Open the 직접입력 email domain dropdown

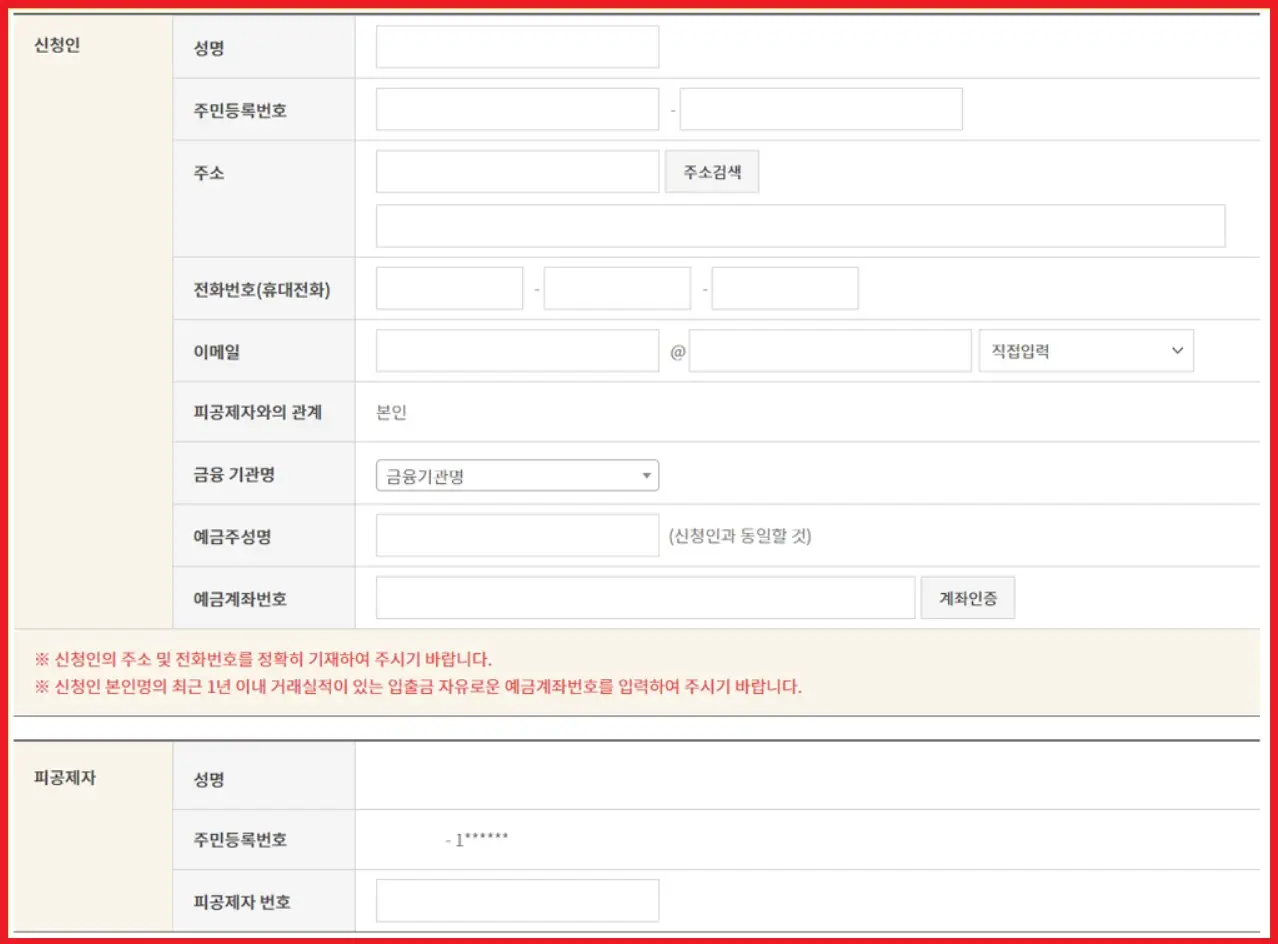(1086, 350)
